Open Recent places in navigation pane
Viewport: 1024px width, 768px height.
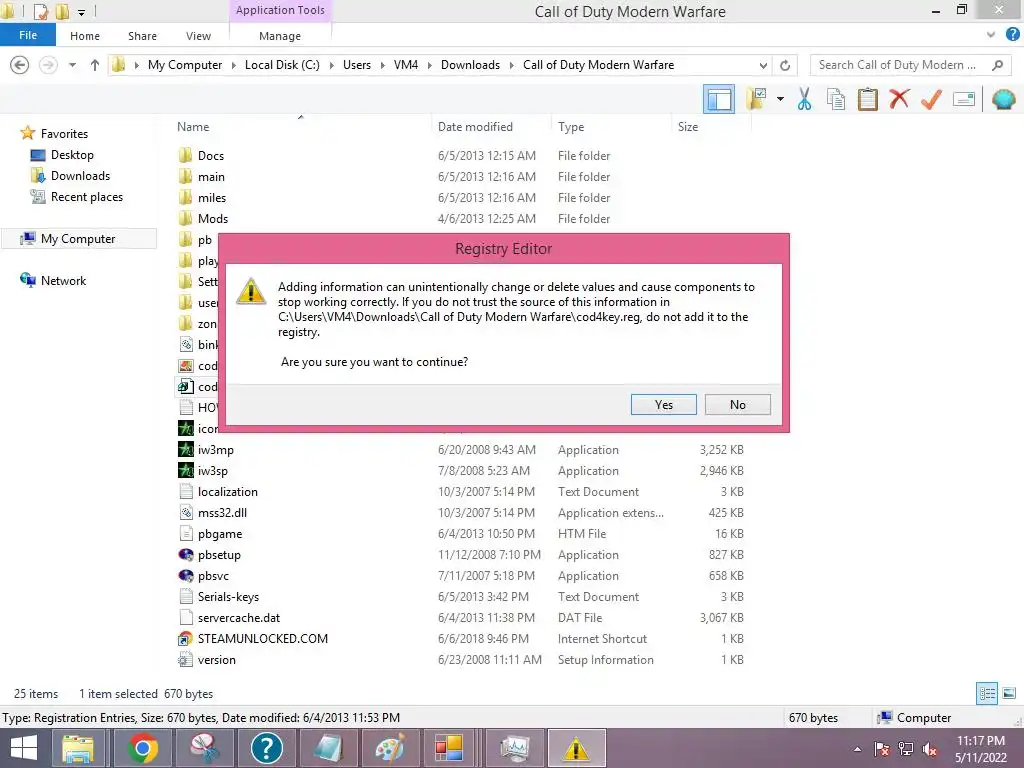(87, 197)
